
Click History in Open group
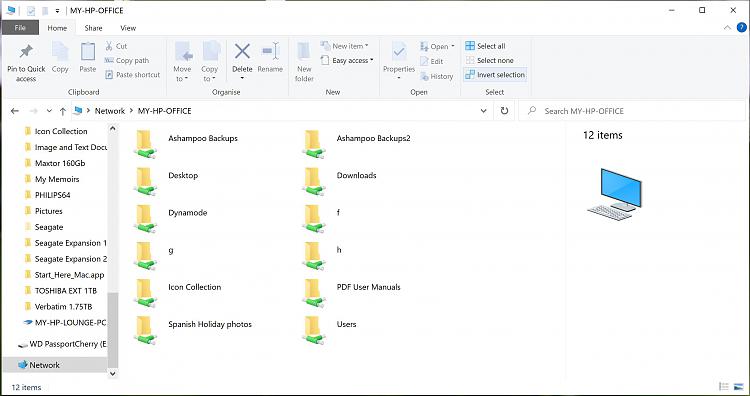point(436,76)
